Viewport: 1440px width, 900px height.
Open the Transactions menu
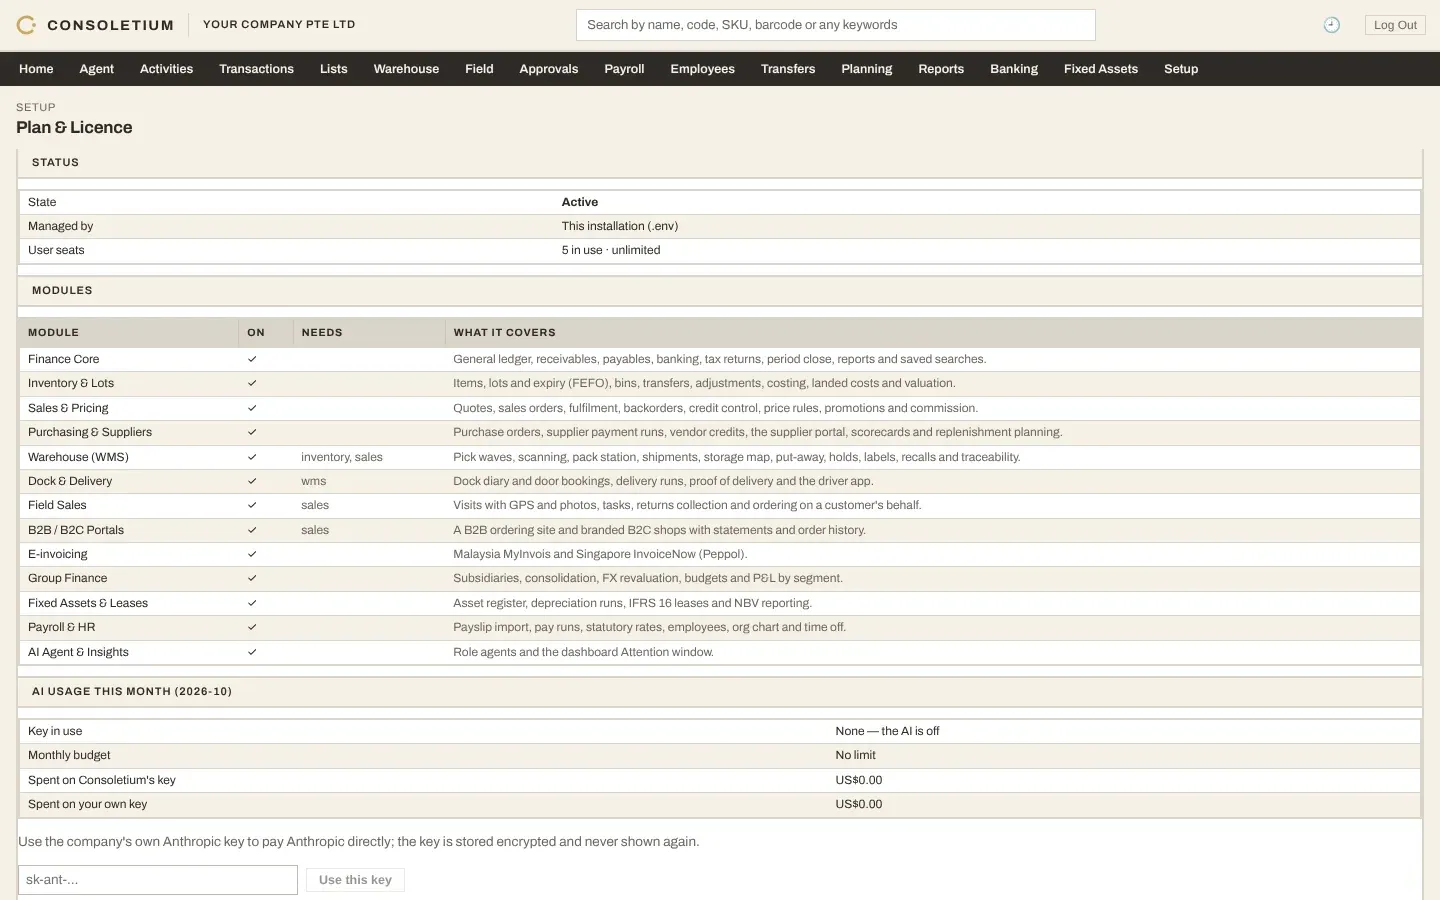256,69
